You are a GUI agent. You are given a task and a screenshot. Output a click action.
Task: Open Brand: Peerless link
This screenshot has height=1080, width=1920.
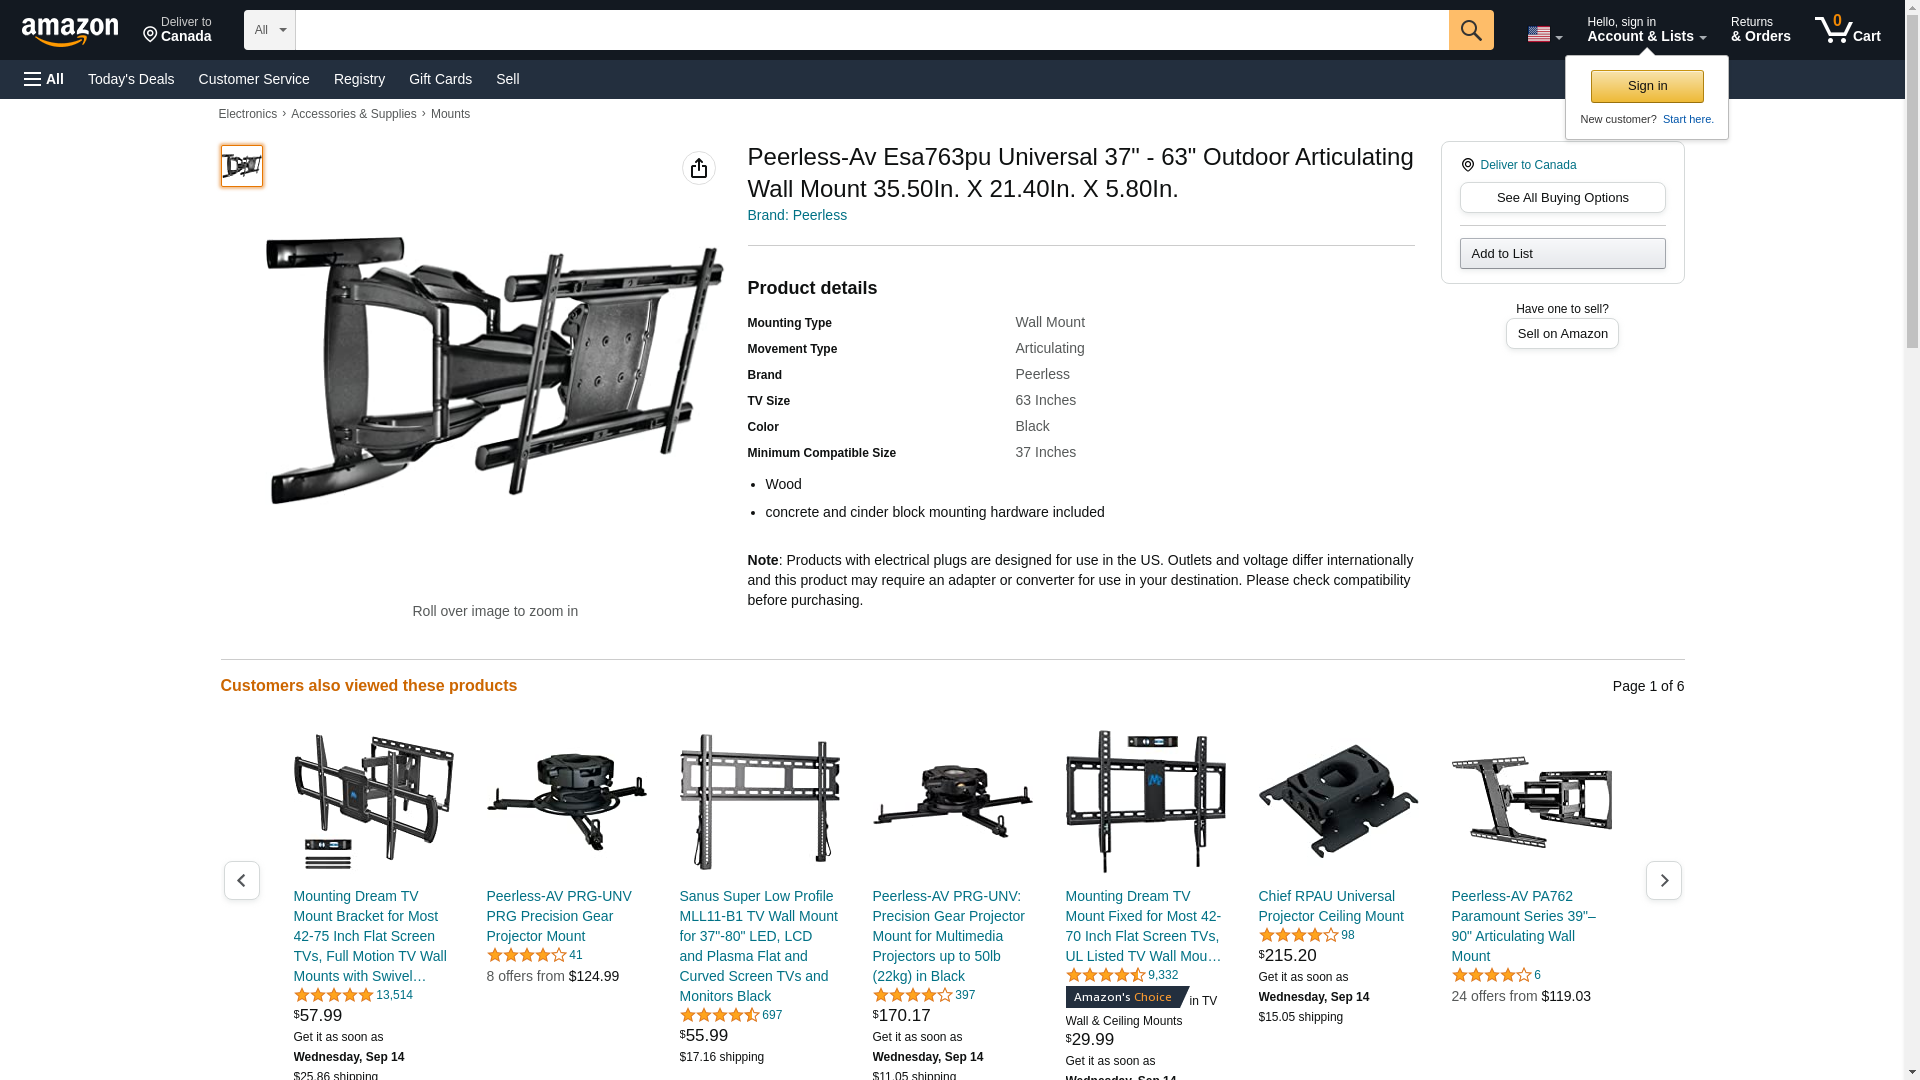[x=797, y=215]
